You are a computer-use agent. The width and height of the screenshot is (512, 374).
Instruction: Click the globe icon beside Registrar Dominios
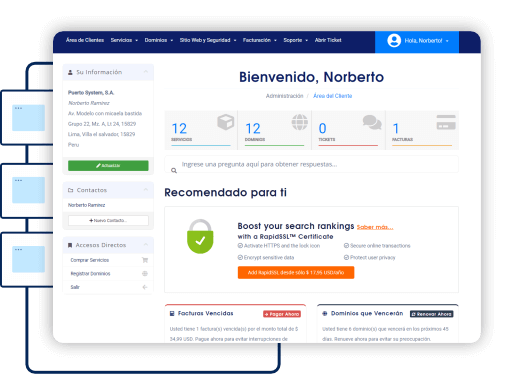[145, 274]
